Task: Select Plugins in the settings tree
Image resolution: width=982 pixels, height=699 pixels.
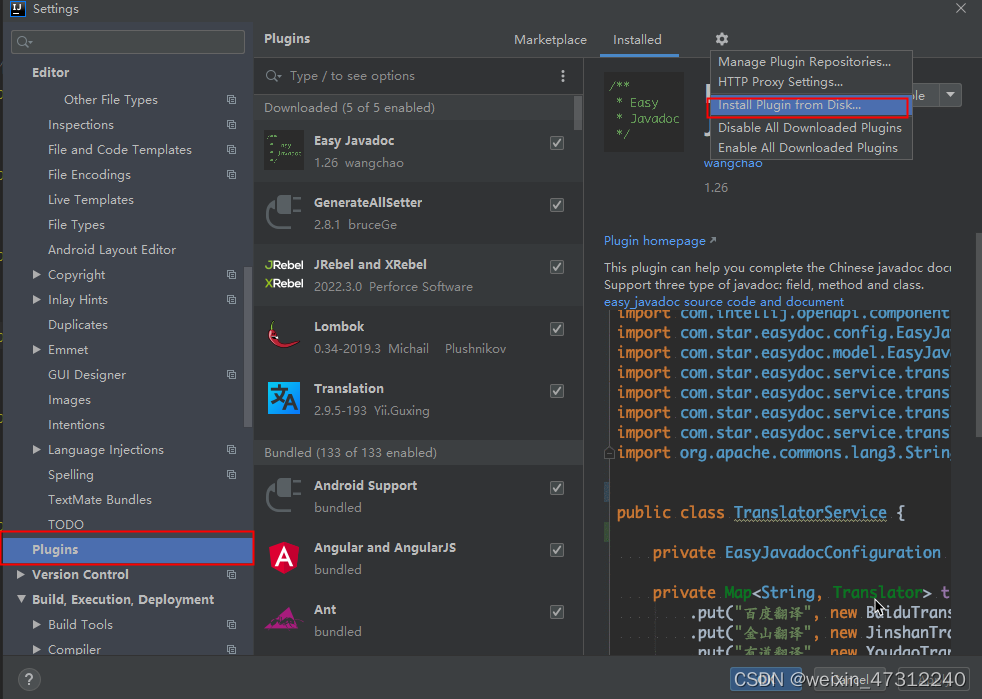Action: (x=127, y=549)
